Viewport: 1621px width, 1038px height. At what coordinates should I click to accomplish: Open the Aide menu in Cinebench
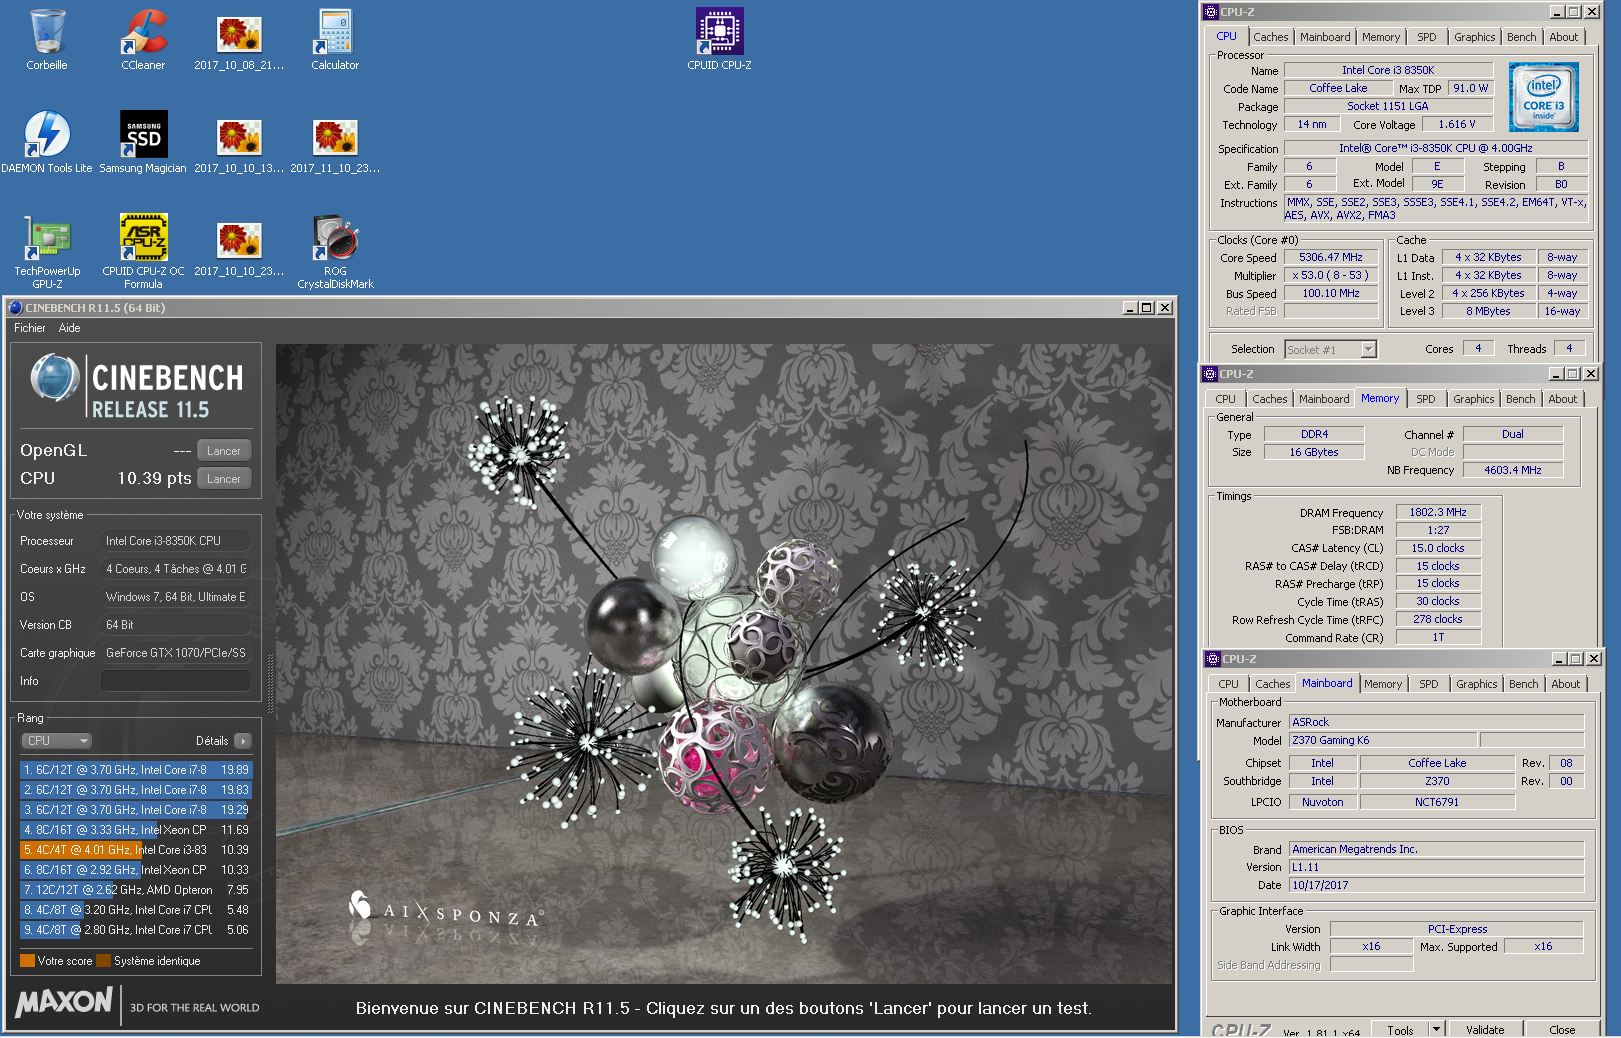(69, 328)
